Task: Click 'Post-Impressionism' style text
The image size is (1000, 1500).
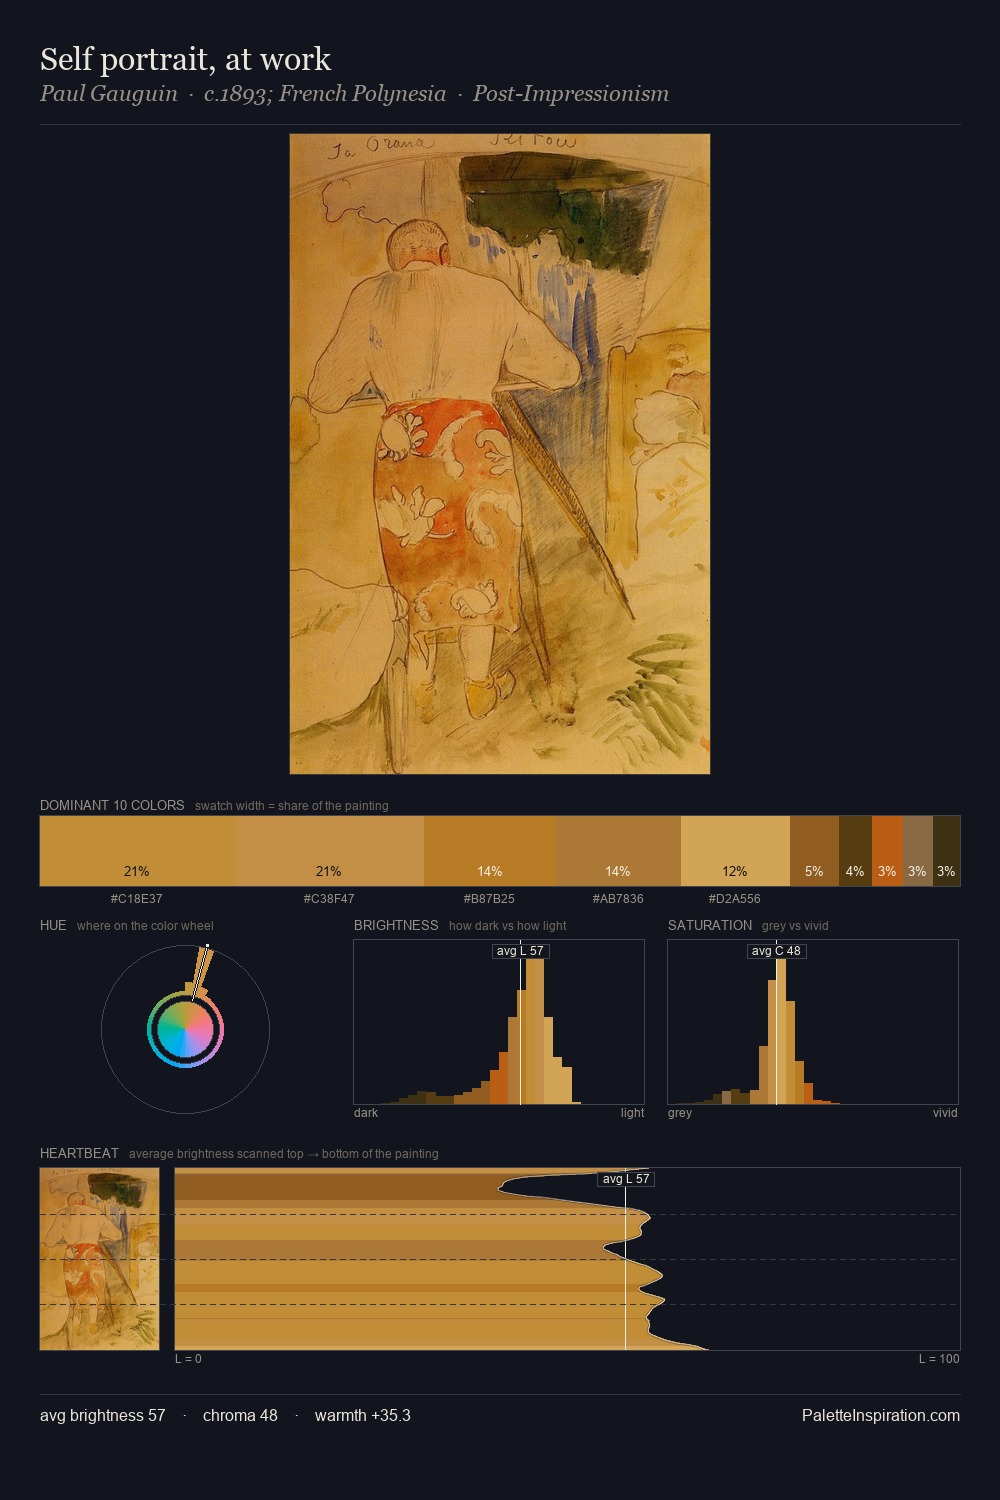Action: click(x=571, y=94)
